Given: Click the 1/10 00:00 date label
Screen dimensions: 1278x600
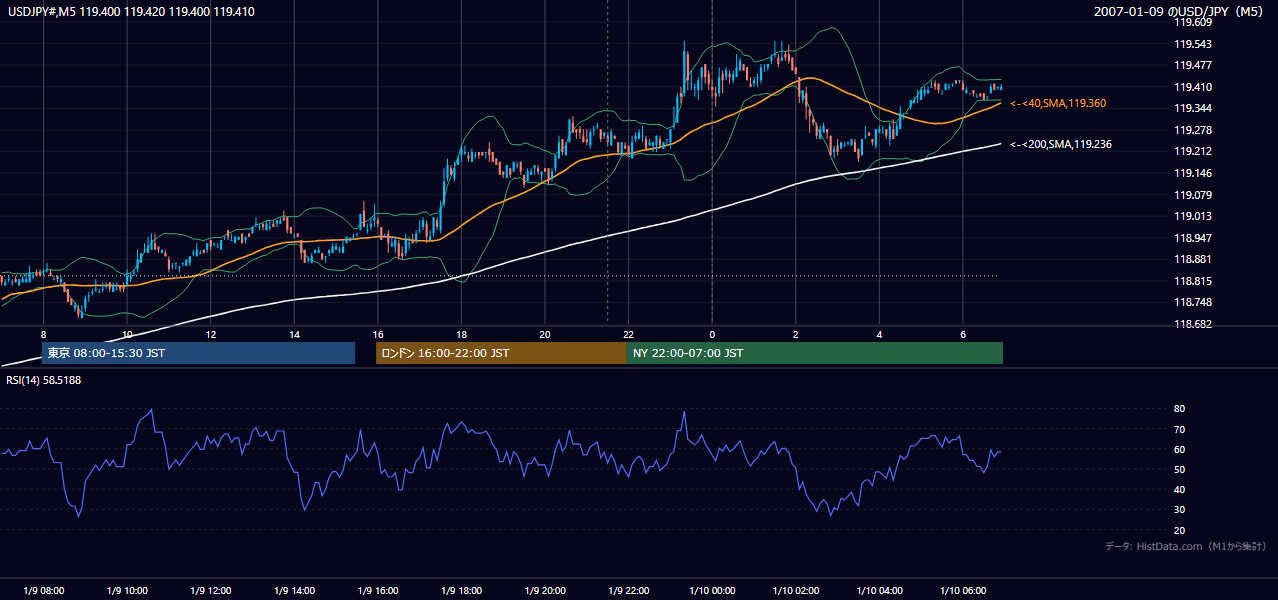Looking at the screenshot, I should pyautogui.click(x=712, y=591).
